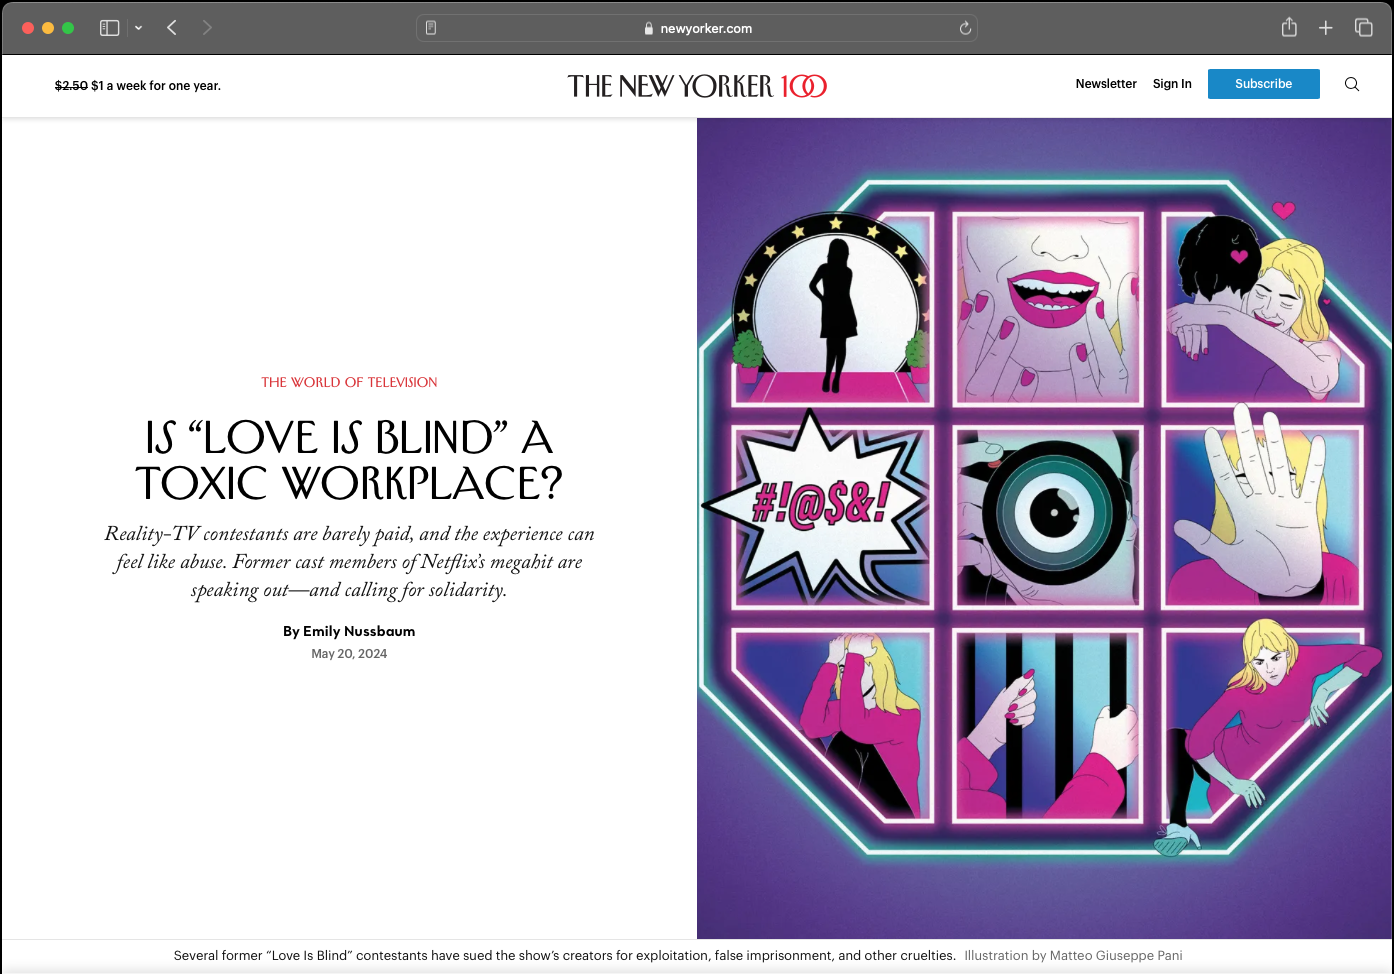
Task: Open a new tab with the plus icon
Action: [1326, 28]
